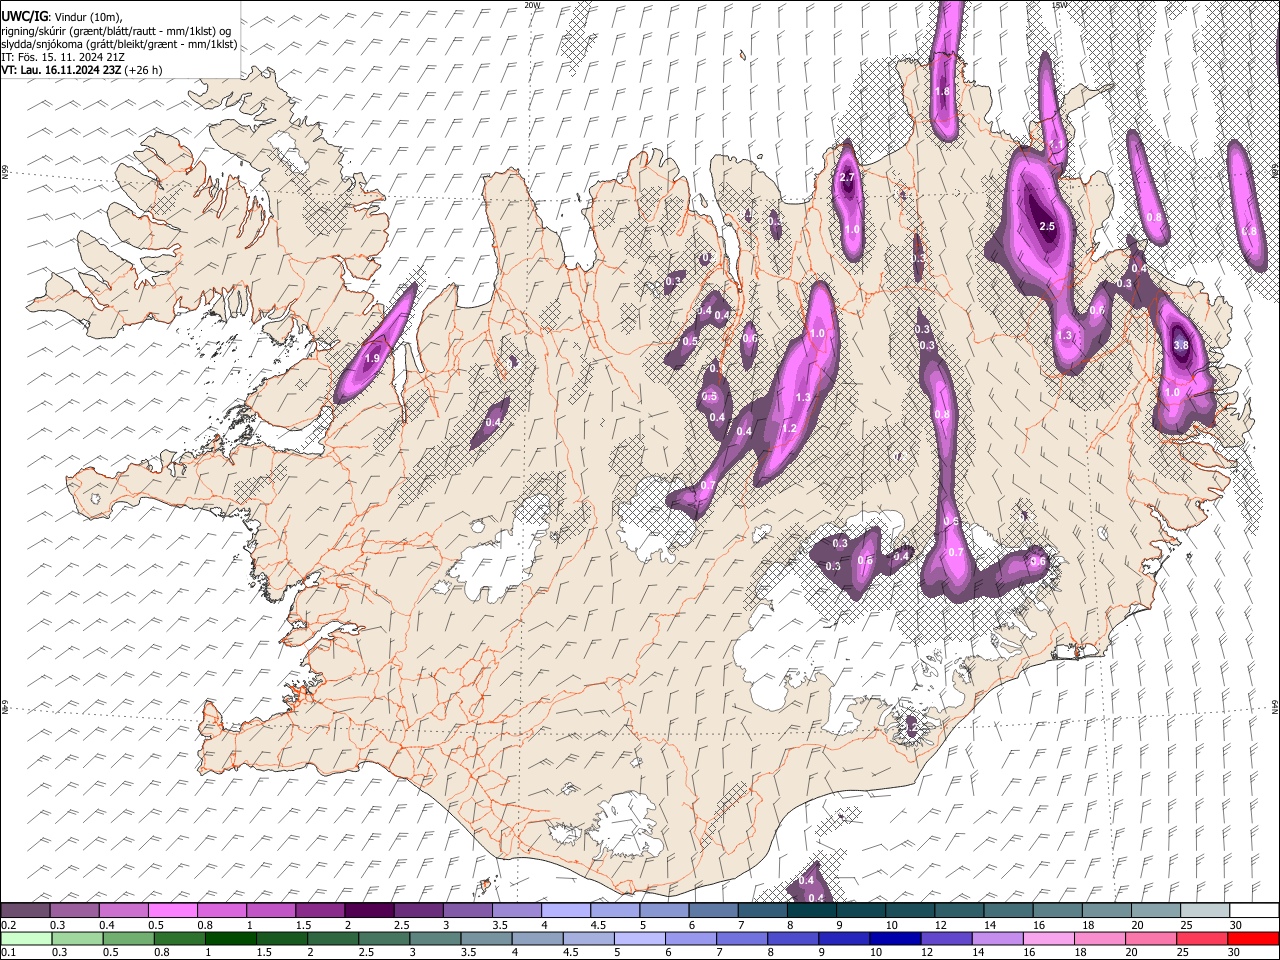Viewport: 1280px width, 960px height.
Task: Select the '1.2' snowfall value label
Action: point(788,429)
